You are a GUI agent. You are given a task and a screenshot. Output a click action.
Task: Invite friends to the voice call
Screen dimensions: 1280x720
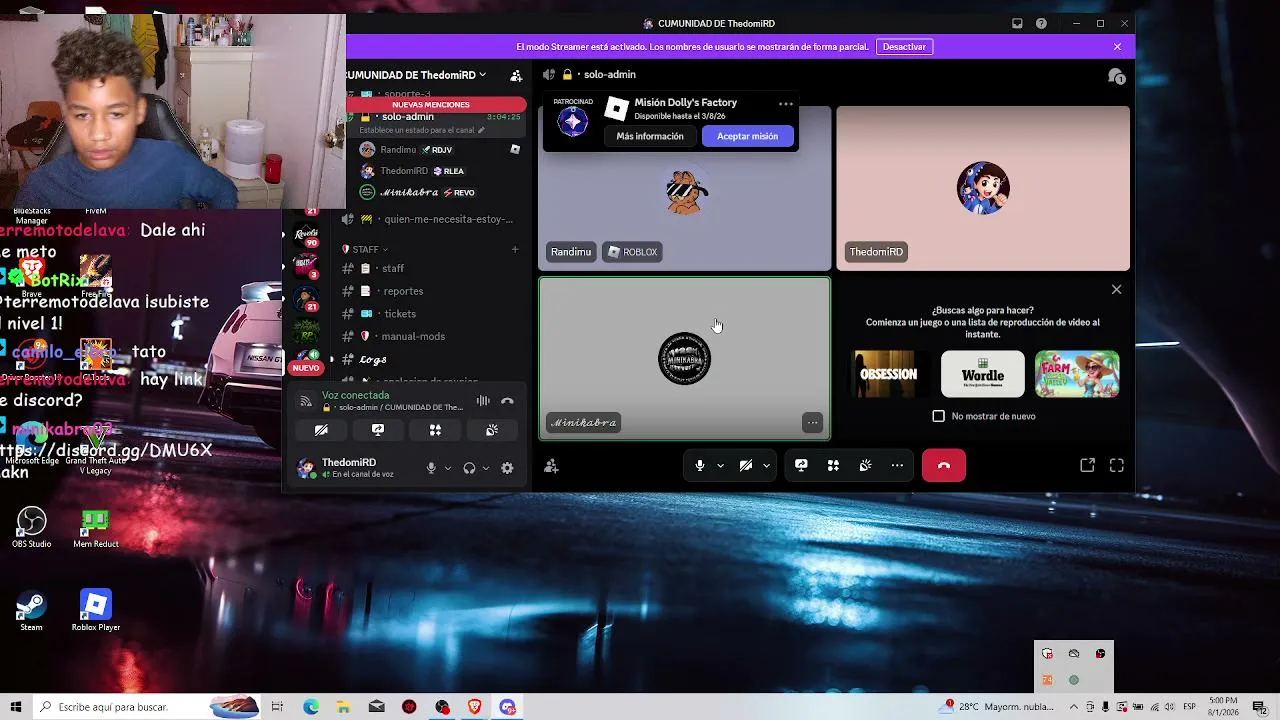tap(551, 466)
